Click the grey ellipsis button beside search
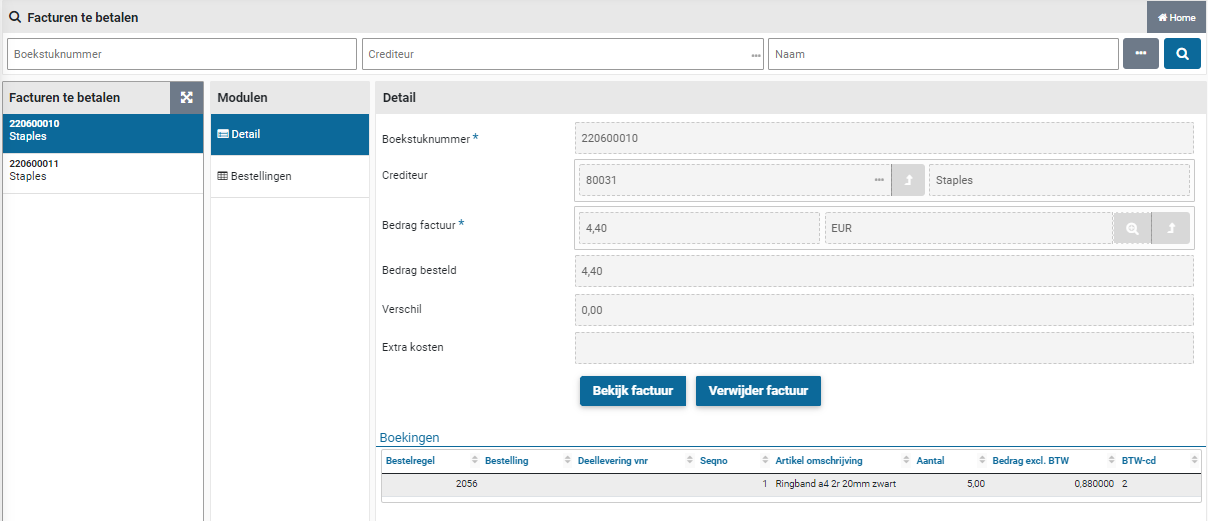Image resolution: width=1208 pixels, height=521 pixels. 1140,54
